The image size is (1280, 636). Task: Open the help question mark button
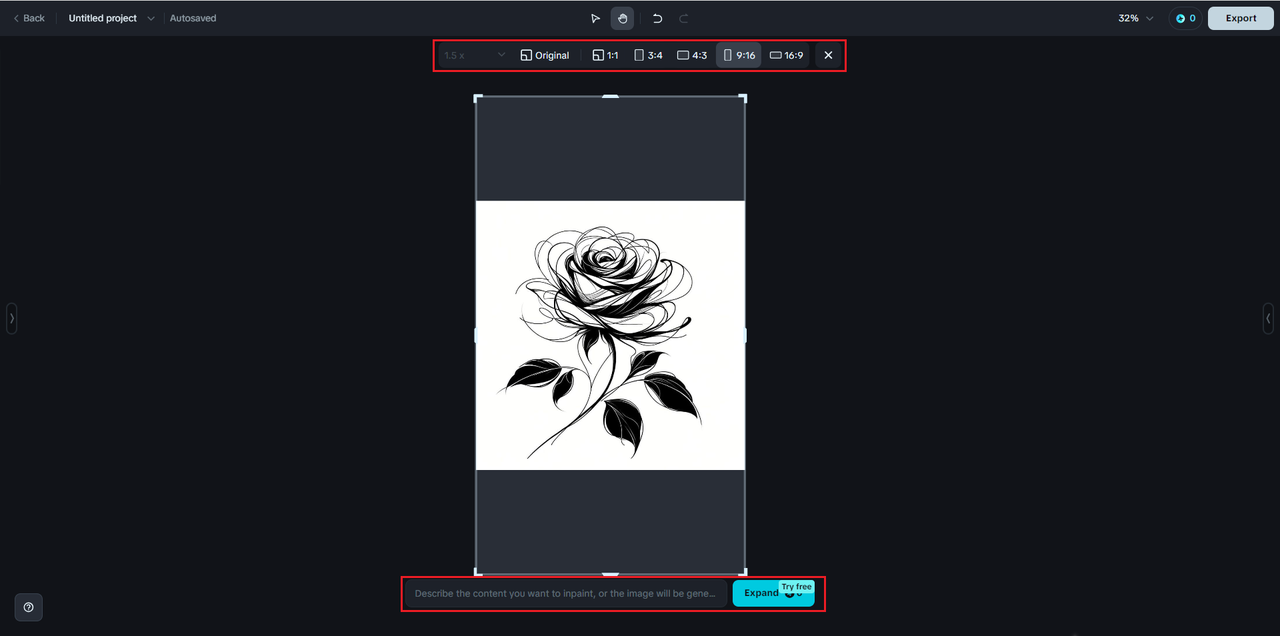(x=28, y=607)
